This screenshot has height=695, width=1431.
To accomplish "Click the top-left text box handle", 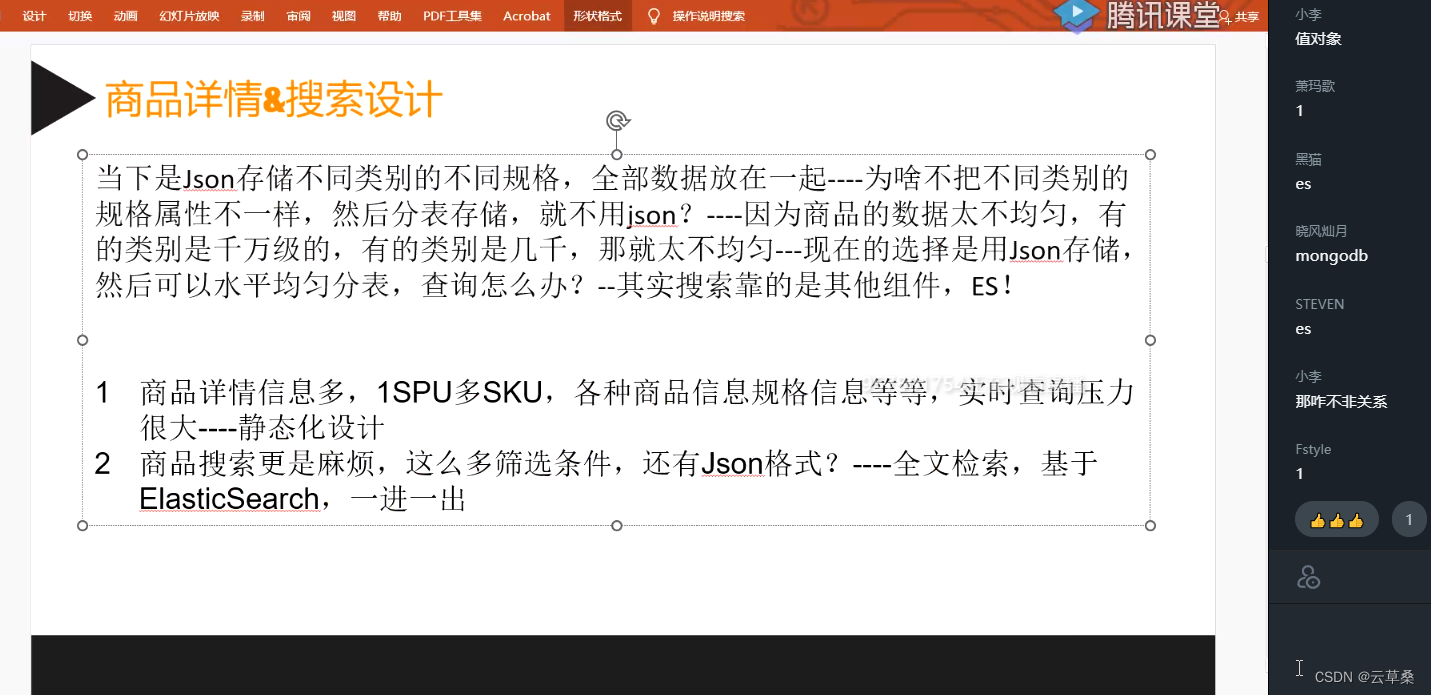I will pyautogui.click(x=82, y=155).
